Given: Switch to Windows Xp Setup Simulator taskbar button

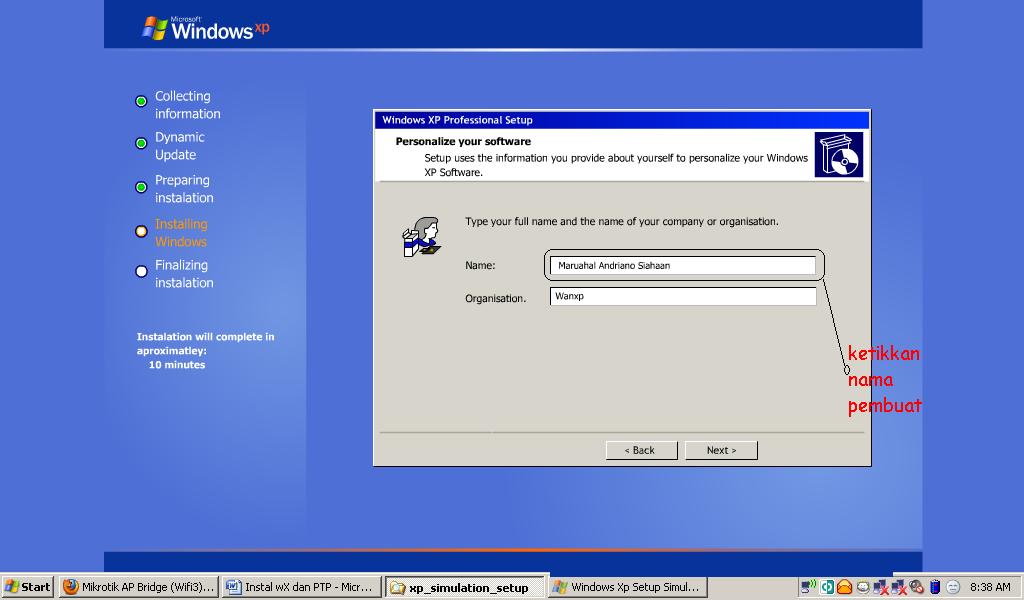Looking at the screenshot, I should point(628,587).
